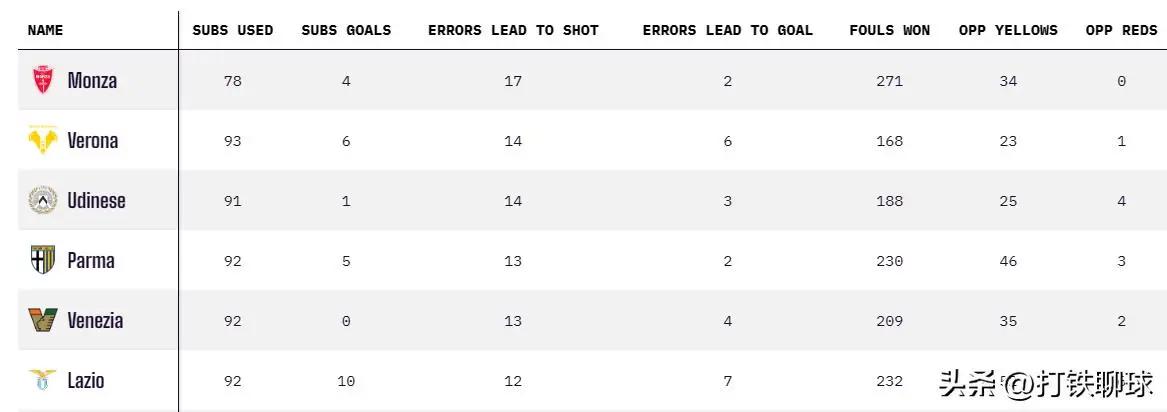Sort table by OPP REDS header
This screenshot has height=412, width=1167.
1121,30
